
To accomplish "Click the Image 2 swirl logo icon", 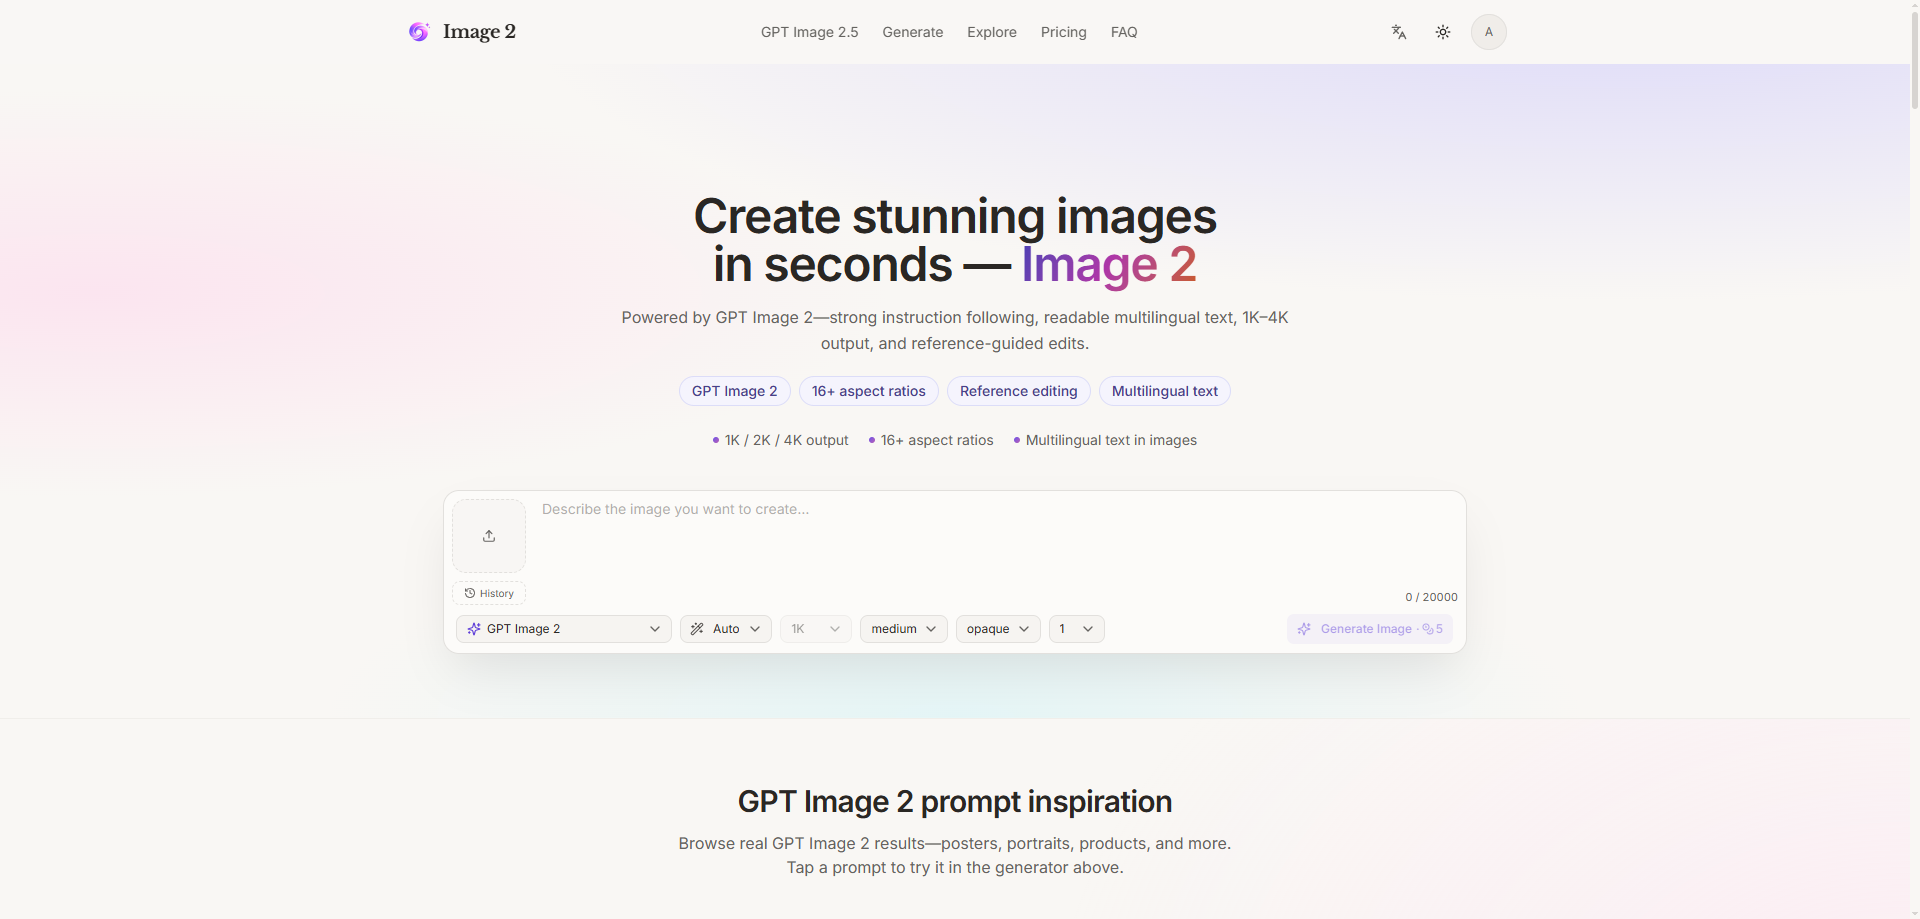I will (x=419, y=32).
